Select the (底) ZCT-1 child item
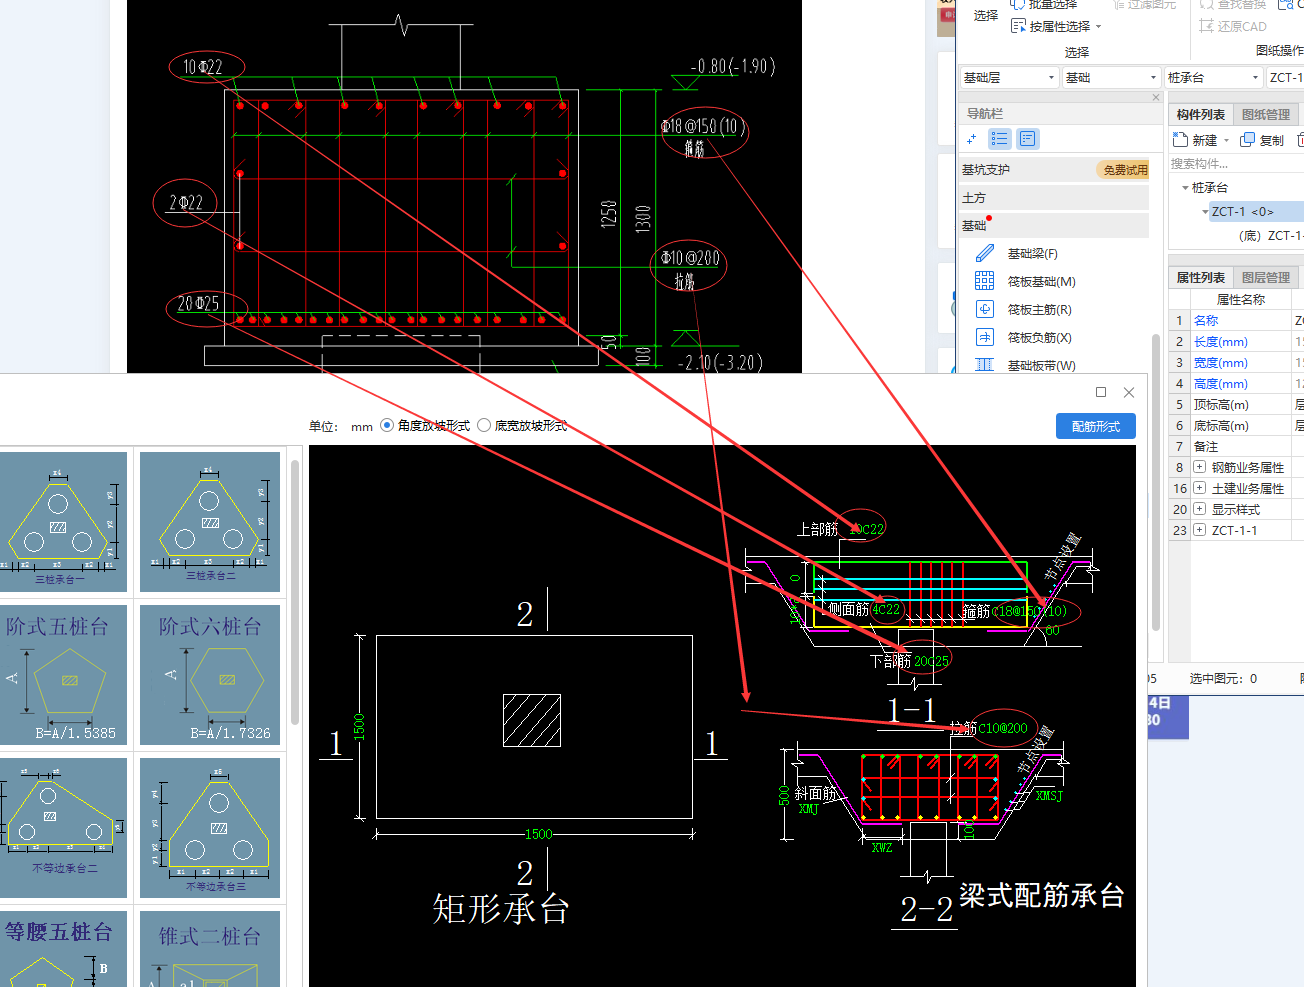Image resolution: width=1304 pixels, height=987 pixels. pyautogui.click(x=1270, y=236)
